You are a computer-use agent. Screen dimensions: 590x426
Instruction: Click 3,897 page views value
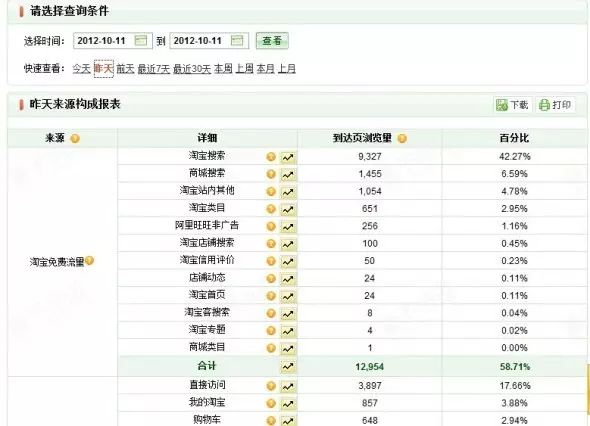[370, 386]
